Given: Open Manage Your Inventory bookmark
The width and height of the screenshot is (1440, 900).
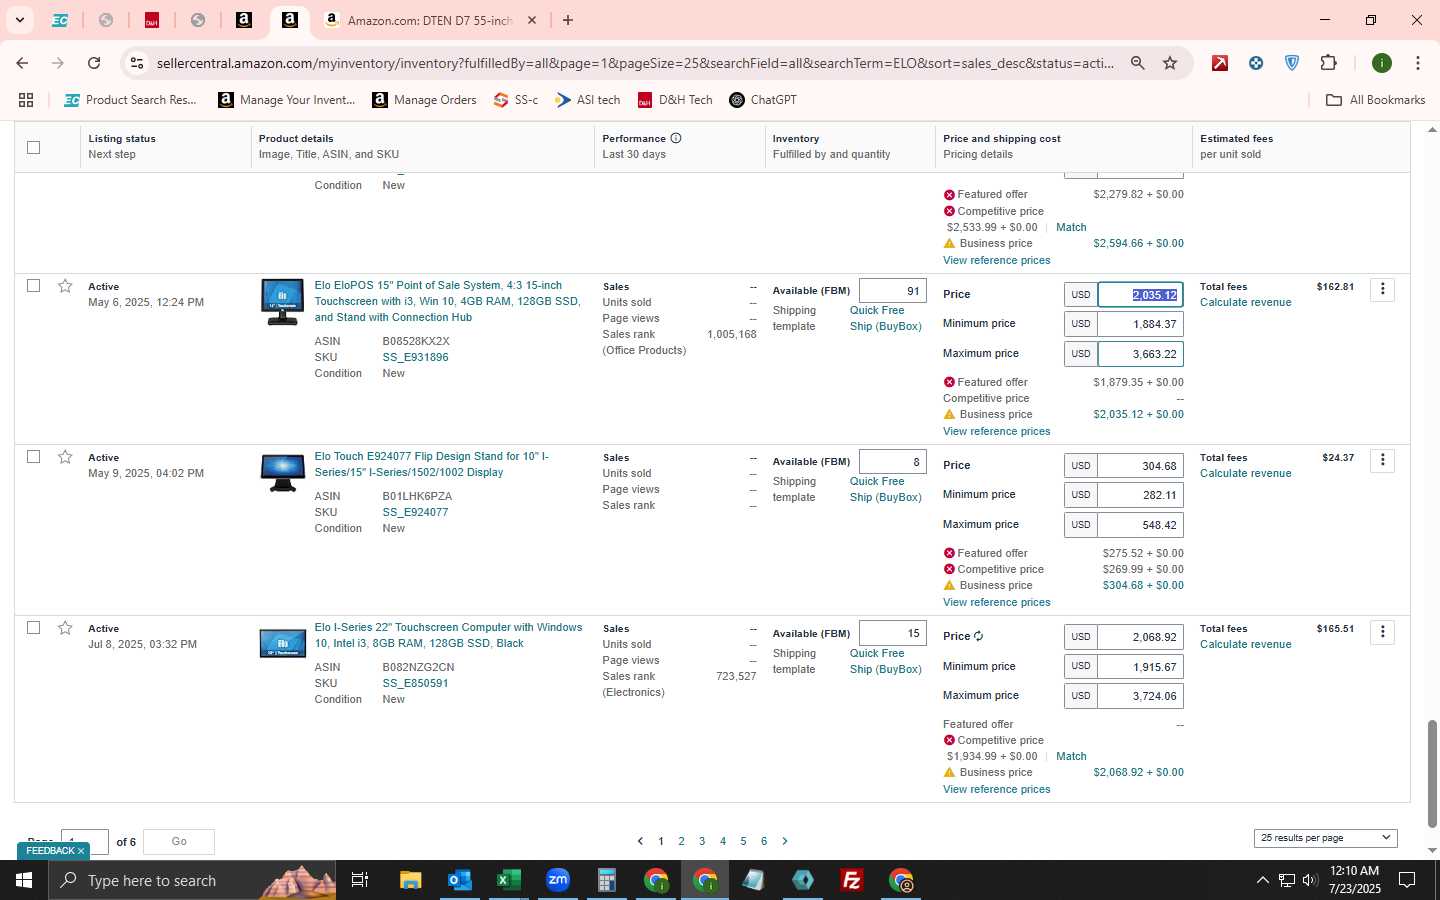Looking at the screenshot, I should [x=287, y=100].
